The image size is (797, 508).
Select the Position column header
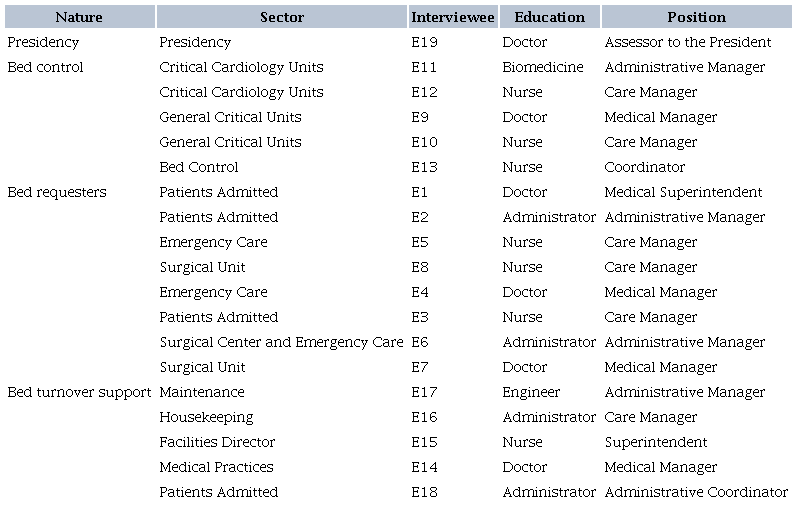click(696, 17)
